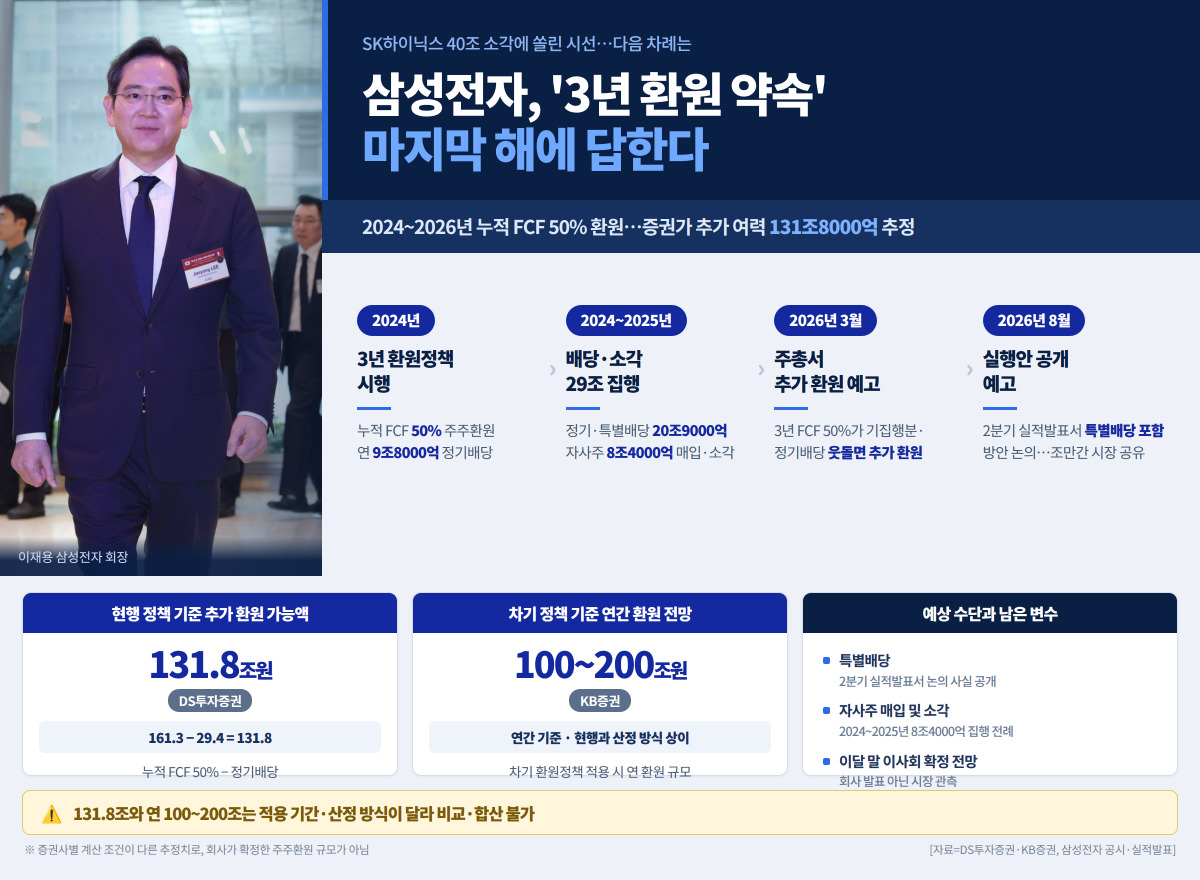Click the chevron arrow after '3년 환원정책 시행'
The image size is (1200, 880).
coord(553,370)
